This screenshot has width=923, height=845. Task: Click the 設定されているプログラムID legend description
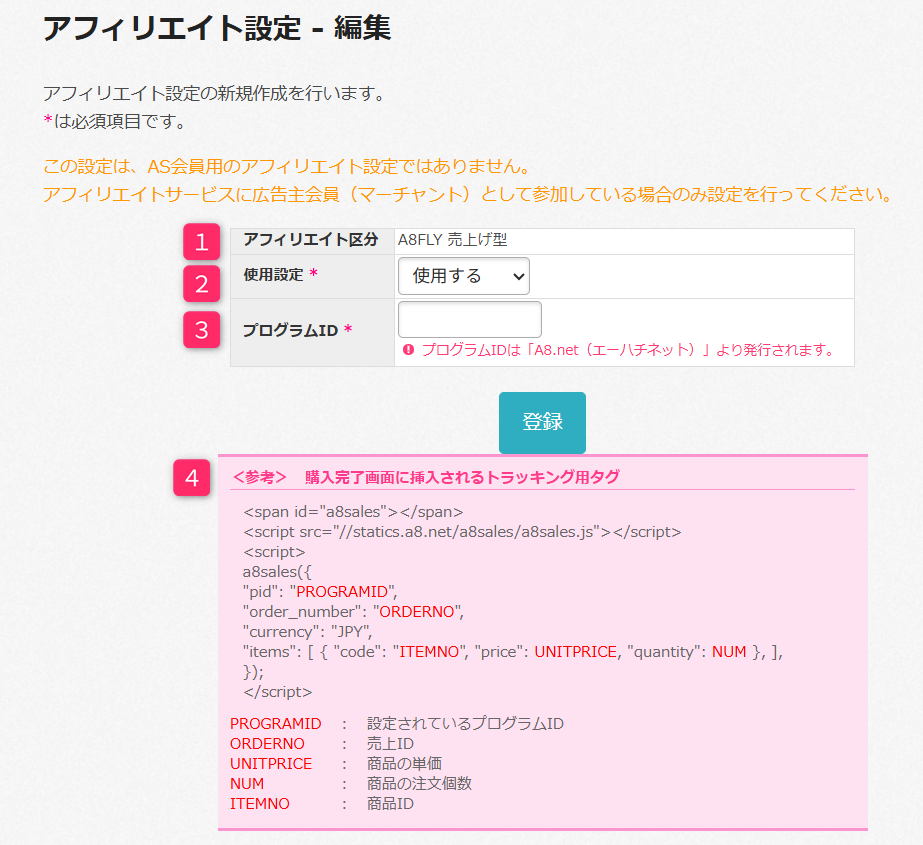coord(465,723)
